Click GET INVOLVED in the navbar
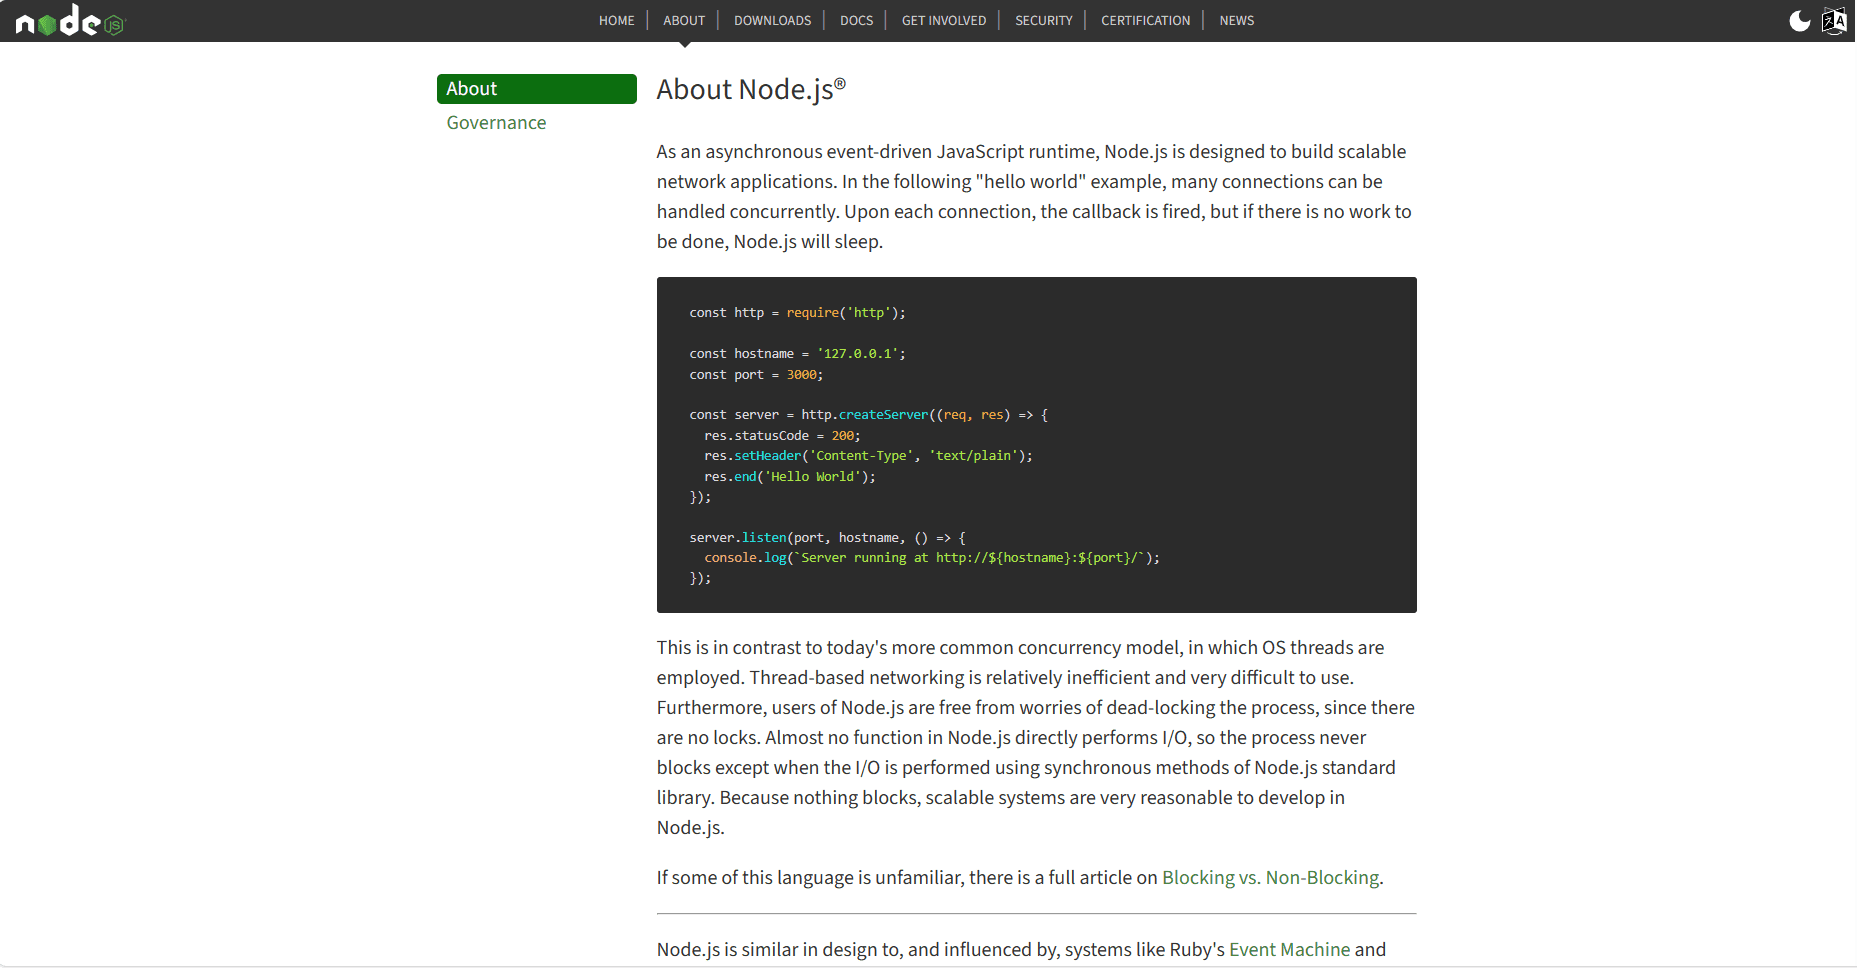The image size is (1857, 968). click(x=943, y=20)
